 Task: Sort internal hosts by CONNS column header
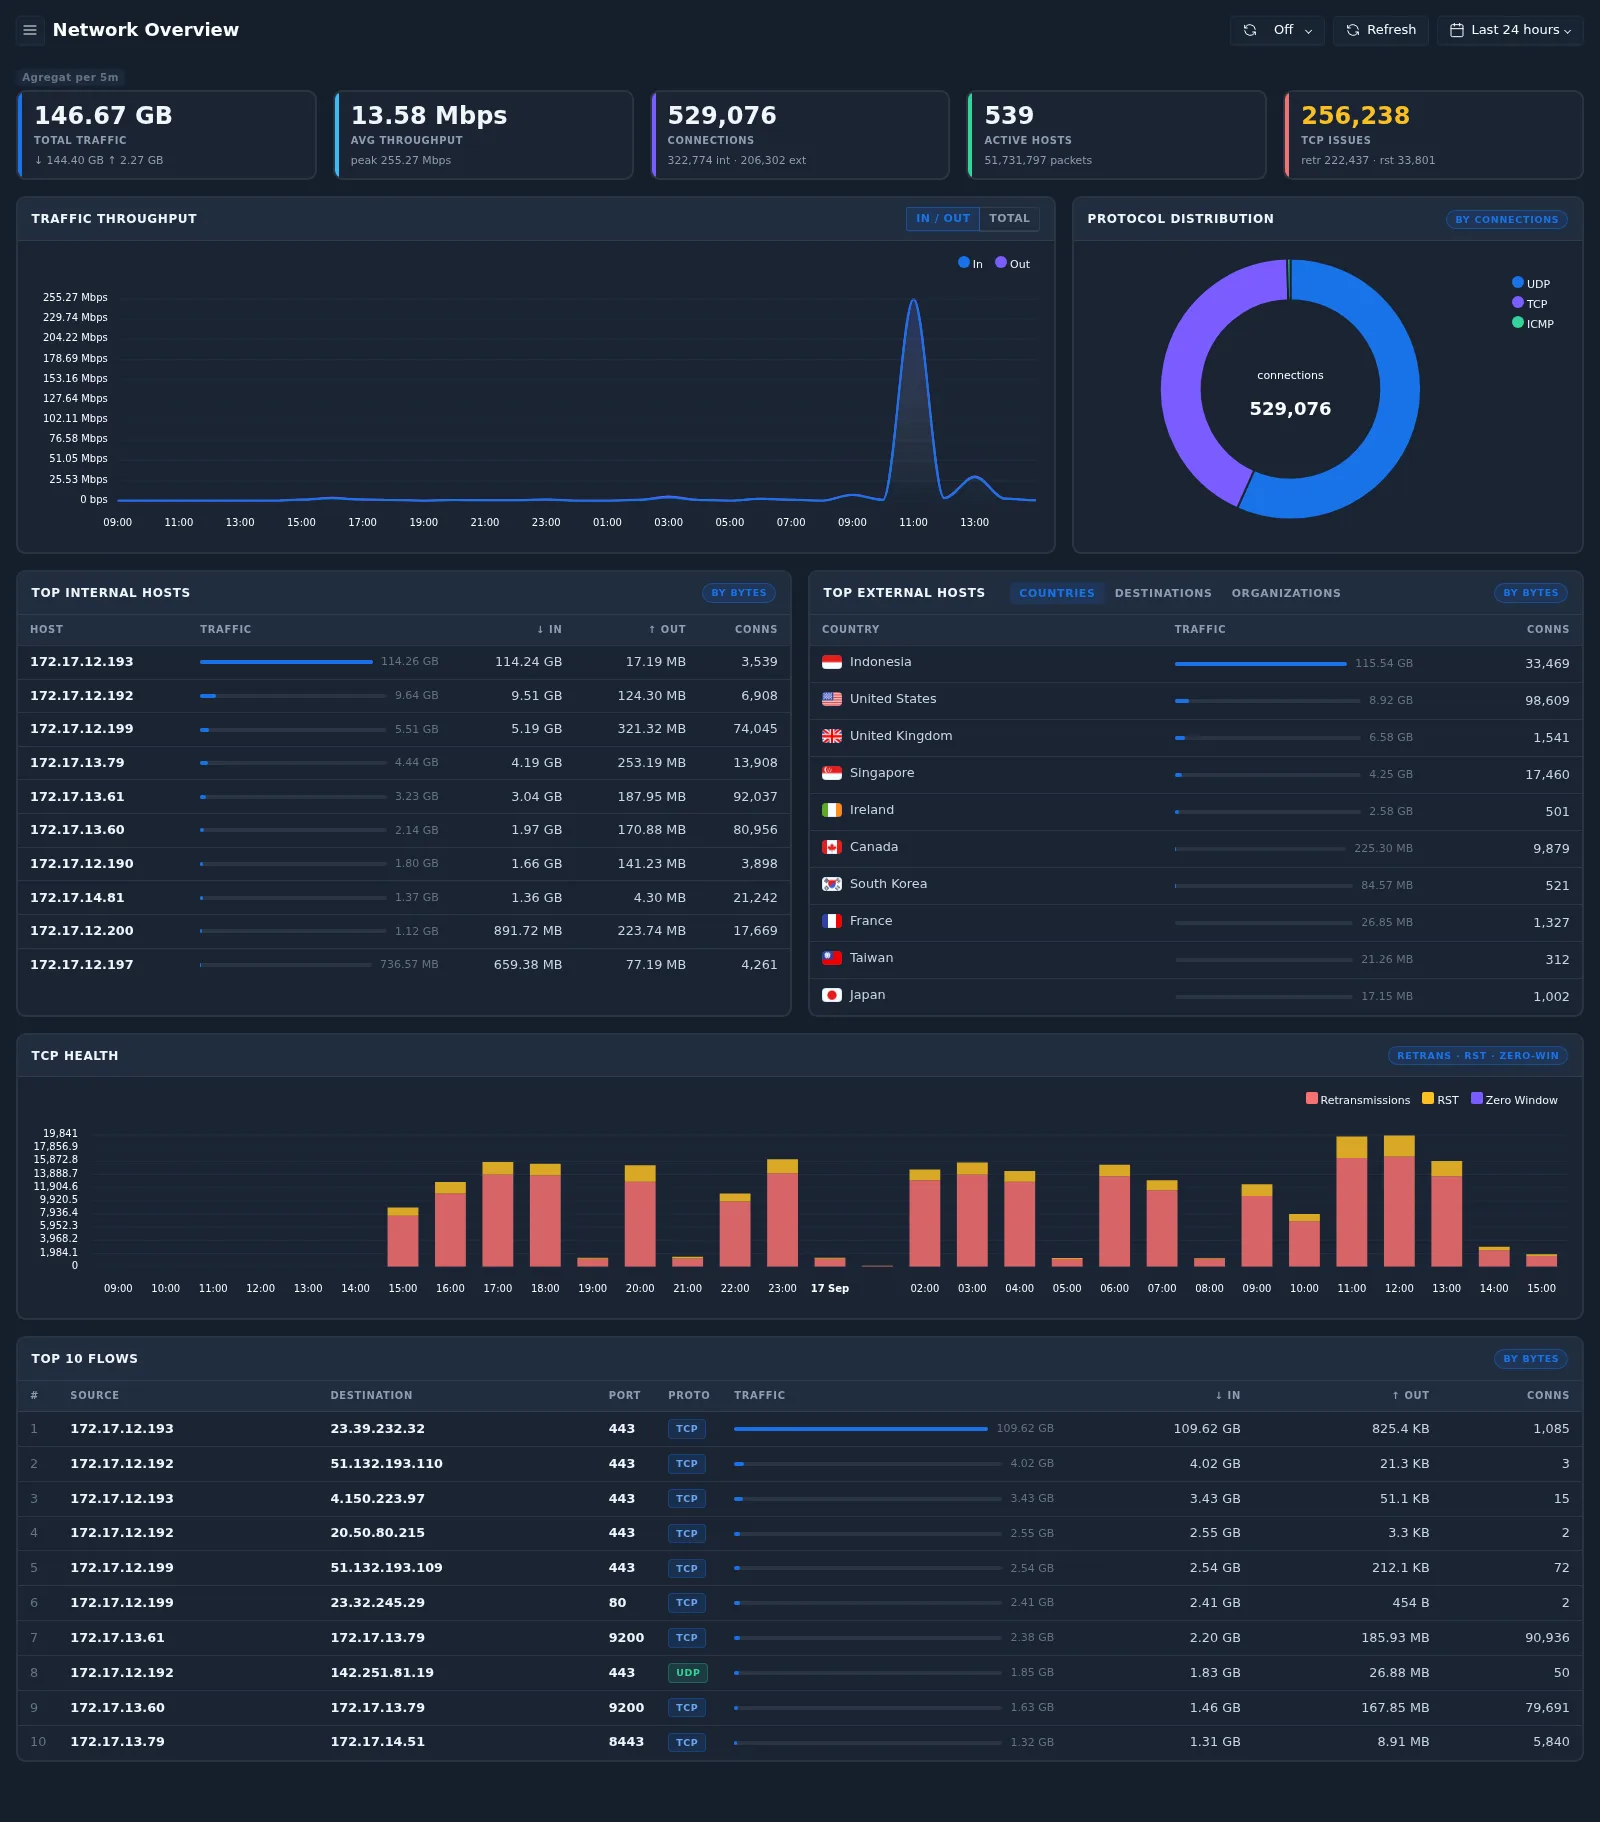[756, 629]
